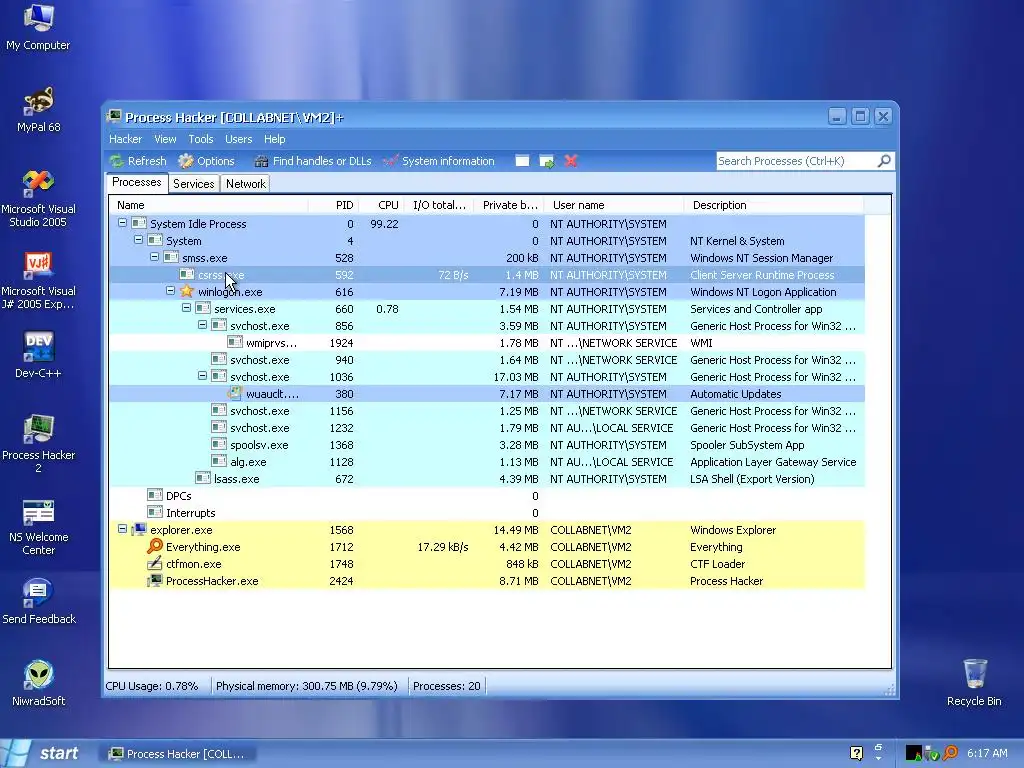The width and height of the screenshot is (1024, 768).
Task: Open the Tools menu
Action: [x=200, y=139]
